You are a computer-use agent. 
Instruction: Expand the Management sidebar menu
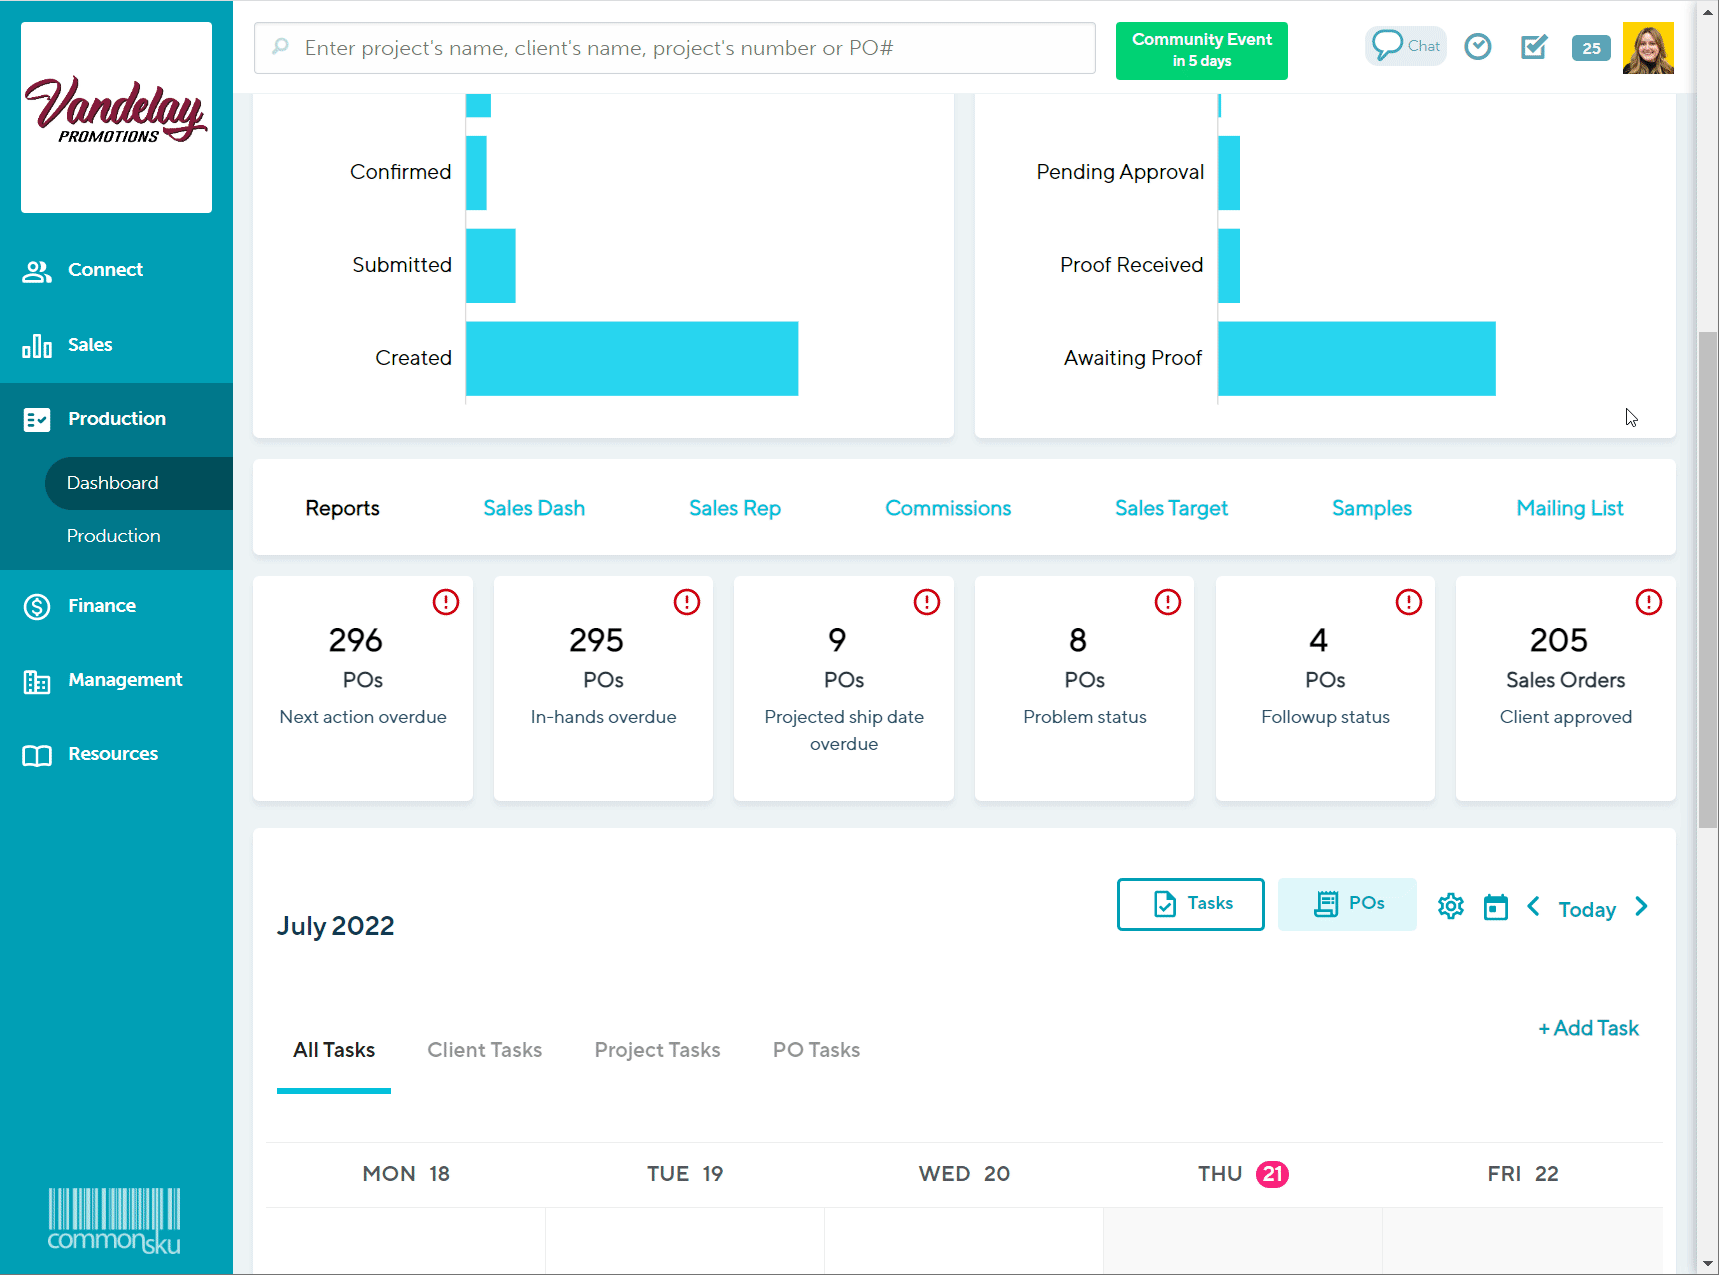click(124, 680)
